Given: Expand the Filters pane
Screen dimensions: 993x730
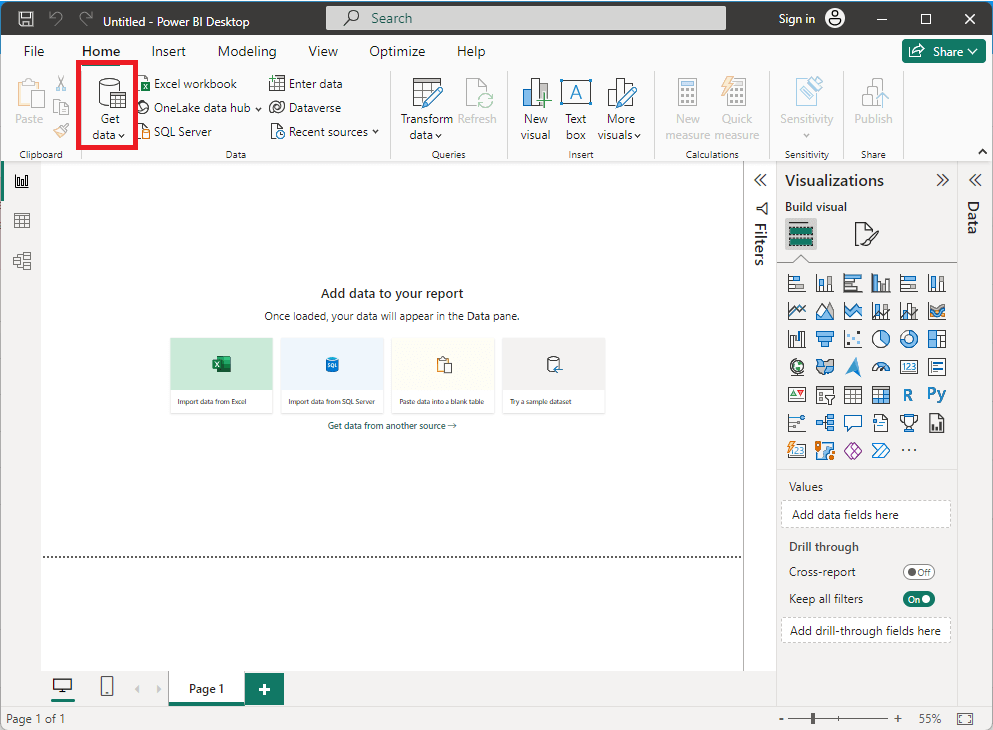Looking at the screenshot, I should pos(760,180).
